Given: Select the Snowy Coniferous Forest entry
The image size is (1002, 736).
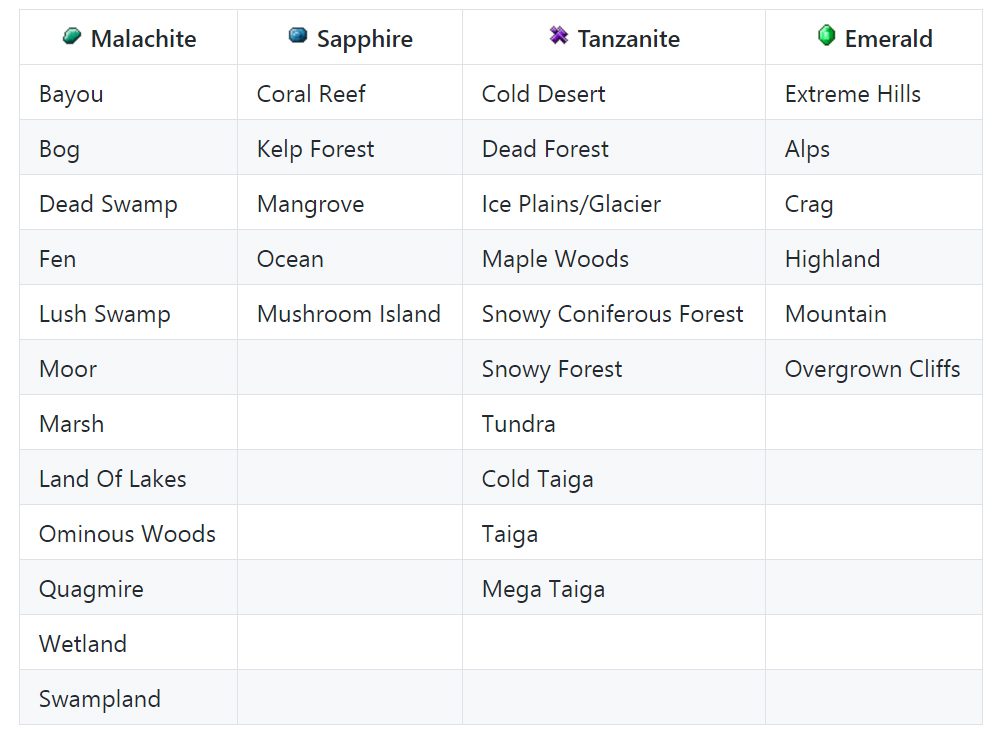Looking at the screenshot, I should pyautogui.click(x=612, y=314).
